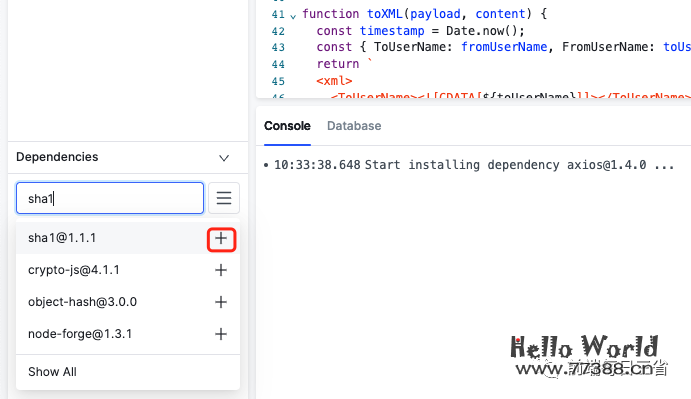
Task: Add crypto-js@4.1.1 using its plus icon
Action: (221, 270)
